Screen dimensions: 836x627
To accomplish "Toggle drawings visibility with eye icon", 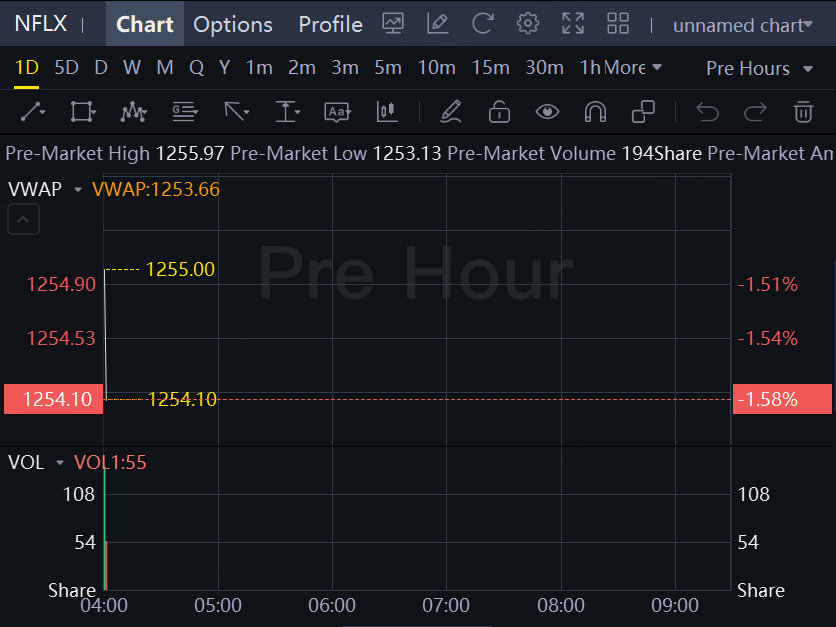I will (x=547, y=112).
